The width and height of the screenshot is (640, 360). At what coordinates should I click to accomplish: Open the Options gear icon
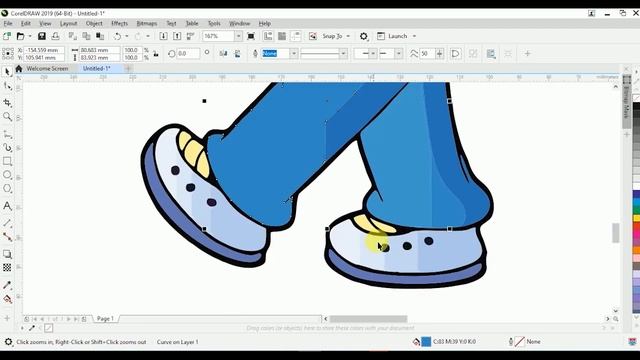point(364,36)
